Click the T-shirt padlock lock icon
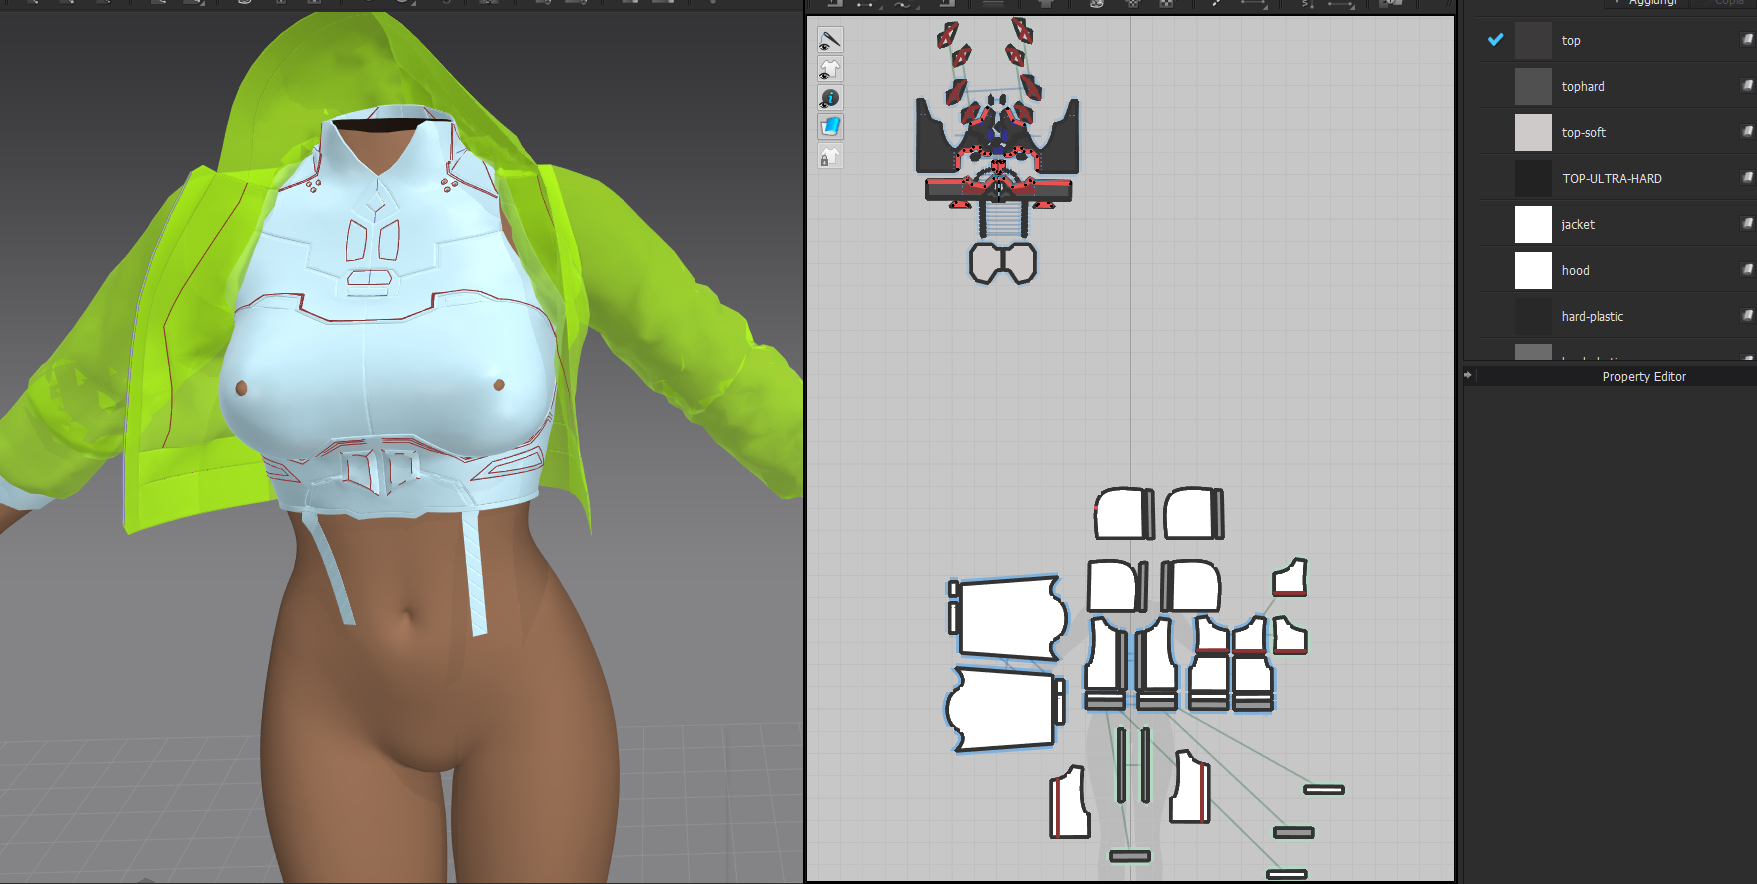Screen dimensions: 1757x884 [830, 156]
